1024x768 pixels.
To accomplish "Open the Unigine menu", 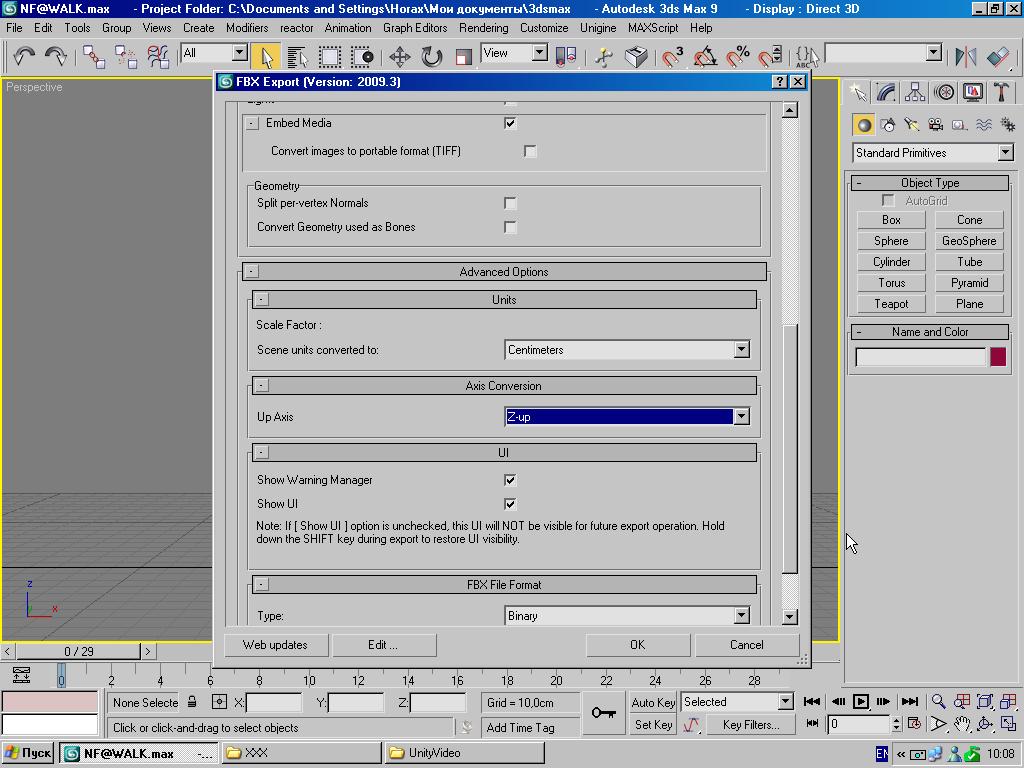I will pyautogui.click(x=598, y=28).
